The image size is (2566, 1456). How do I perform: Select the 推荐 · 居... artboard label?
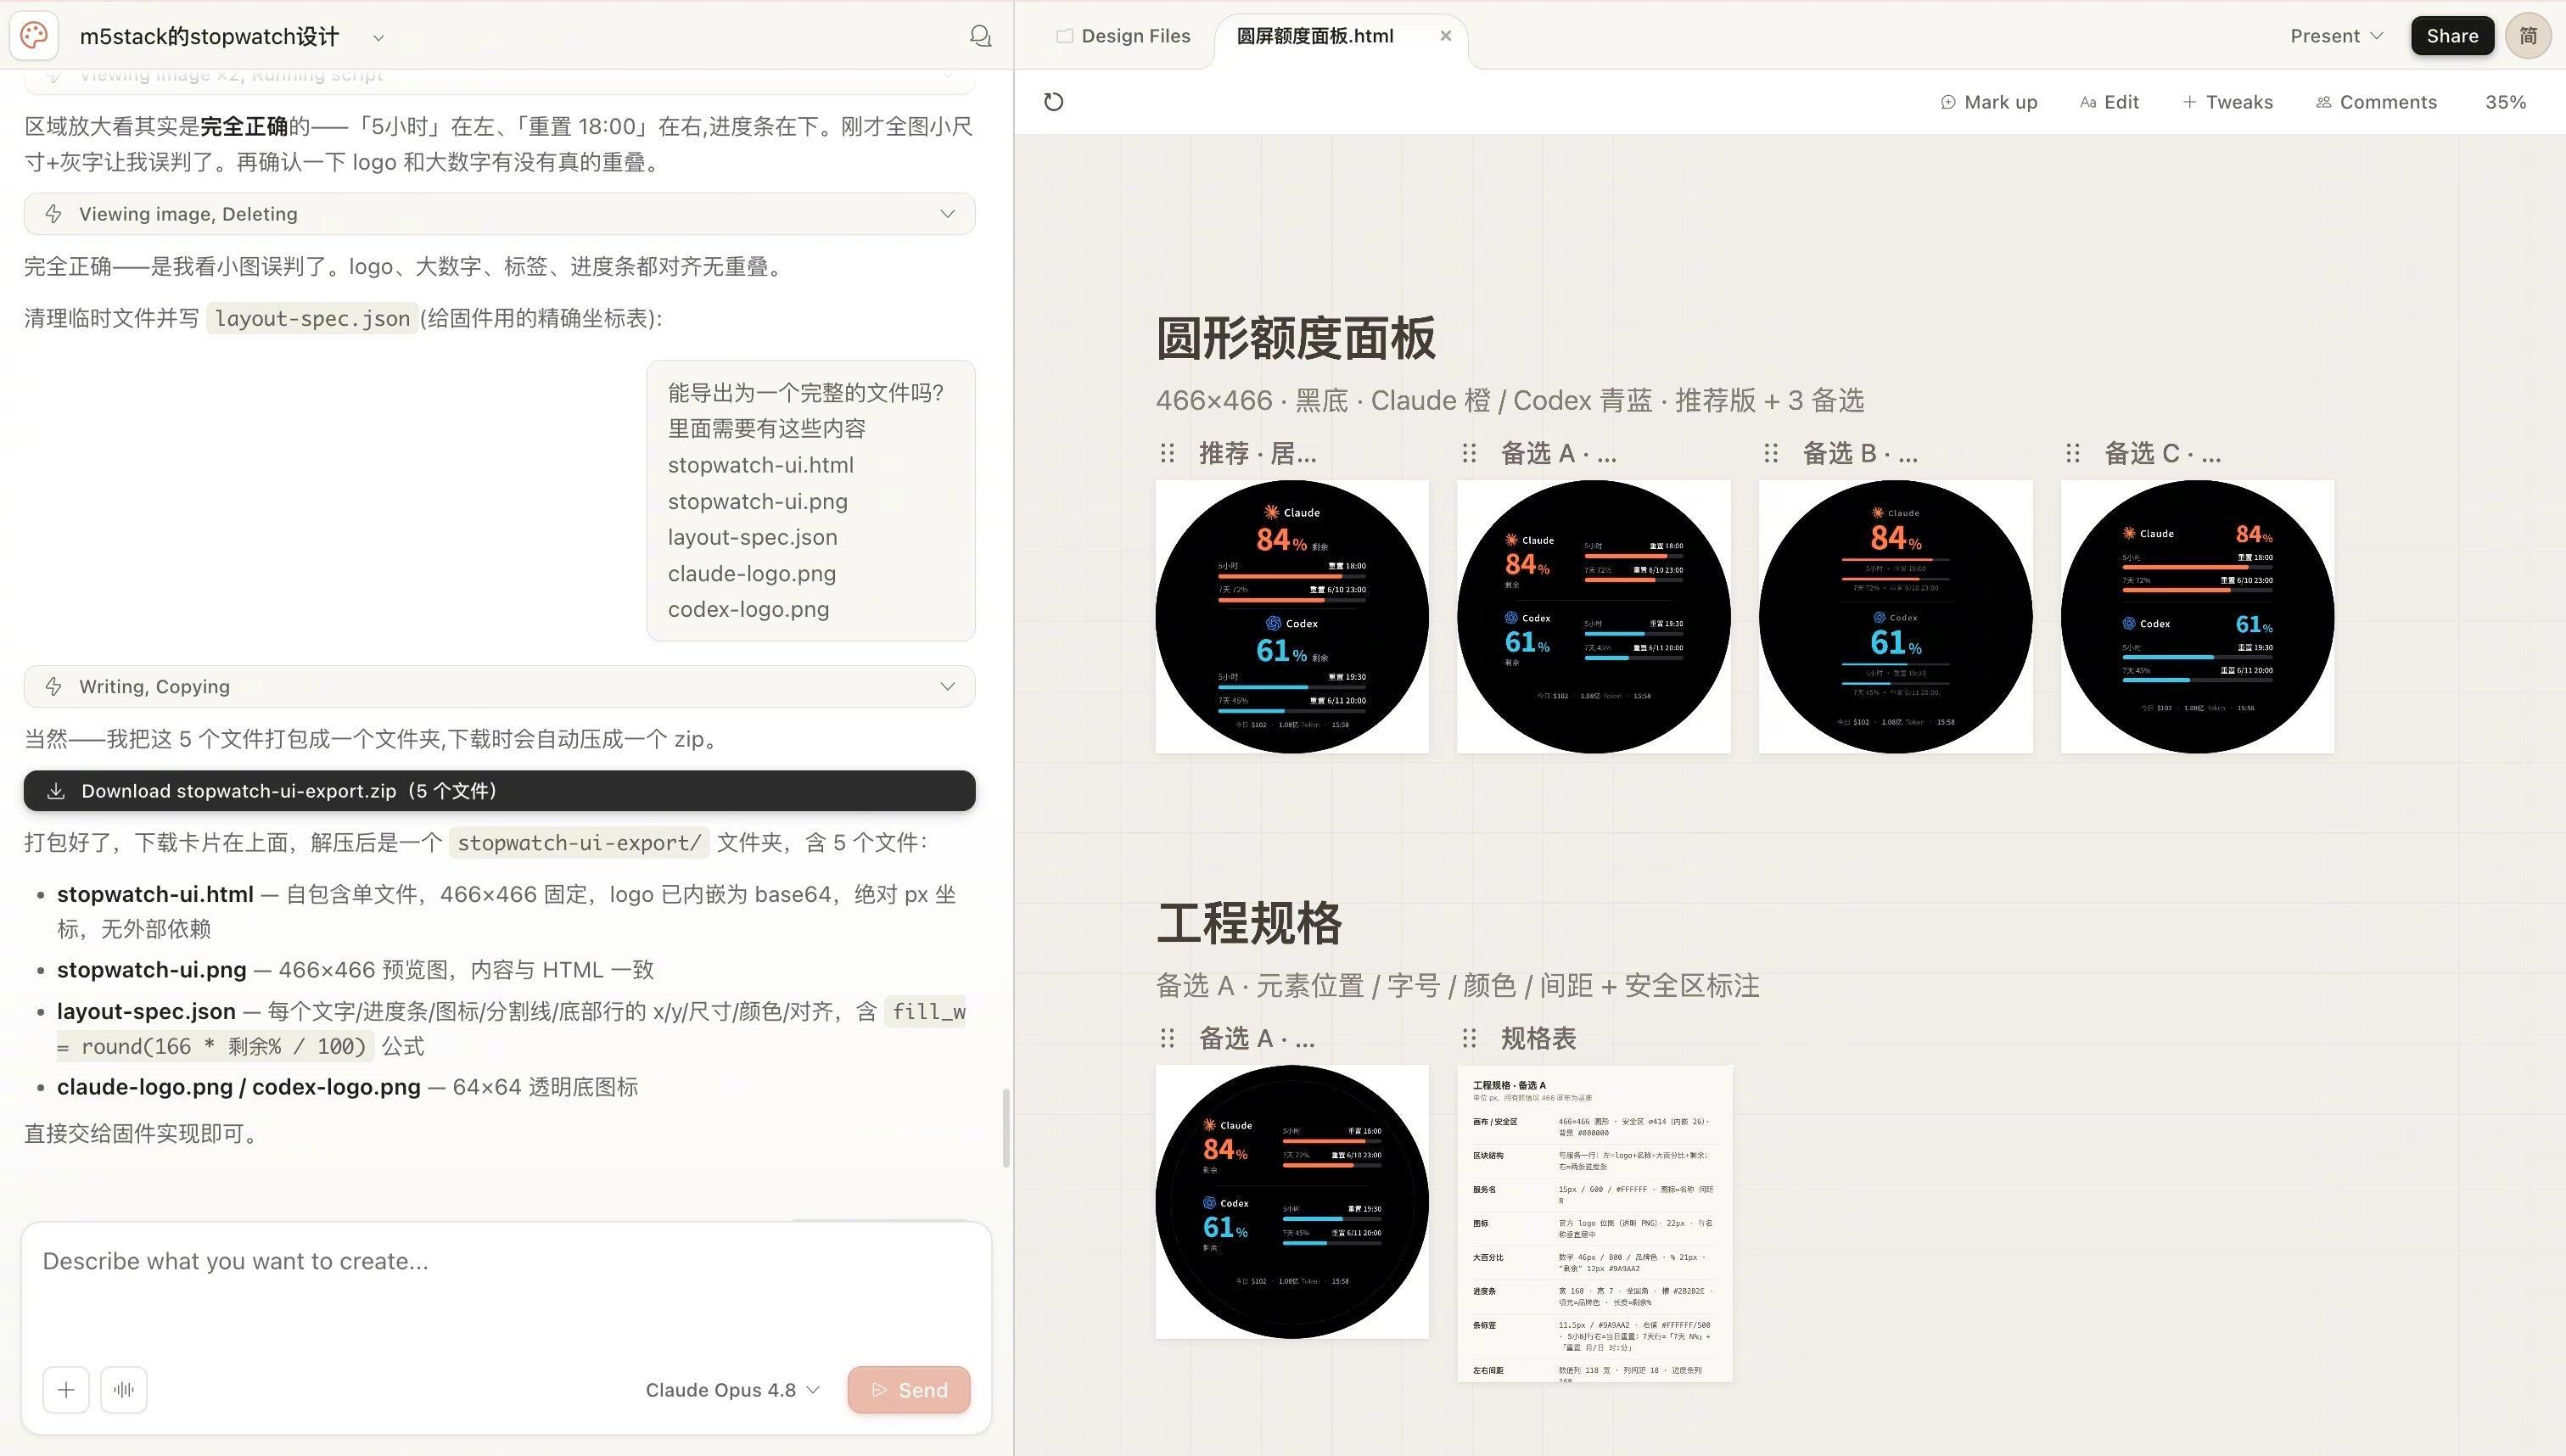[1258, 454]
